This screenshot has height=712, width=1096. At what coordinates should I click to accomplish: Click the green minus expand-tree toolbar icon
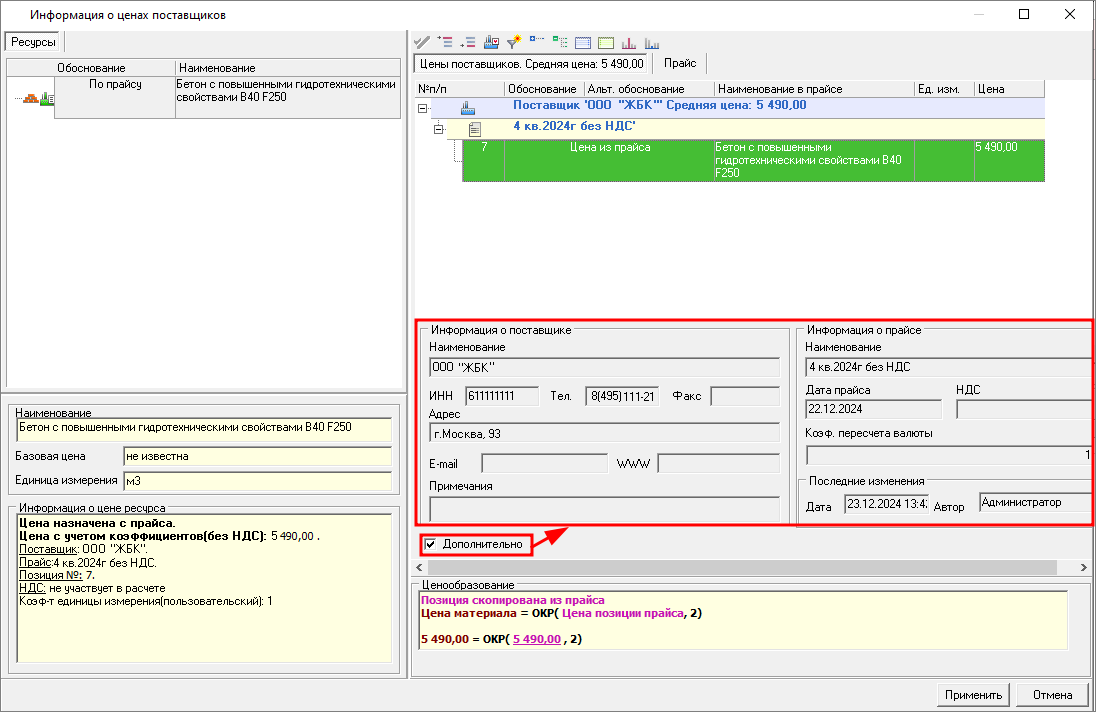coord(560,43)
